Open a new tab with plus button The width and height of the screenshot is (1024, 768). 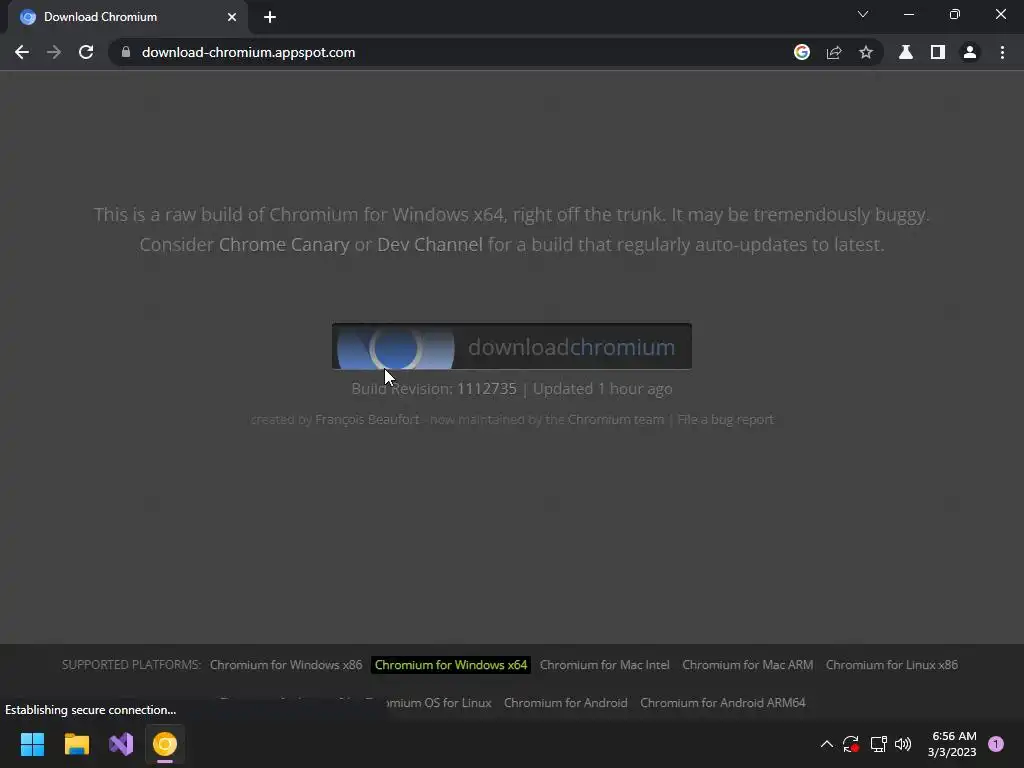tap(270, 17)
